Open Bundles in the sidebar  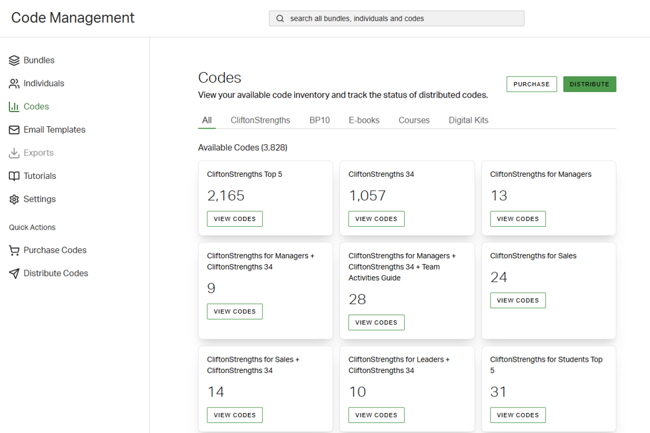tap(39, 60)
